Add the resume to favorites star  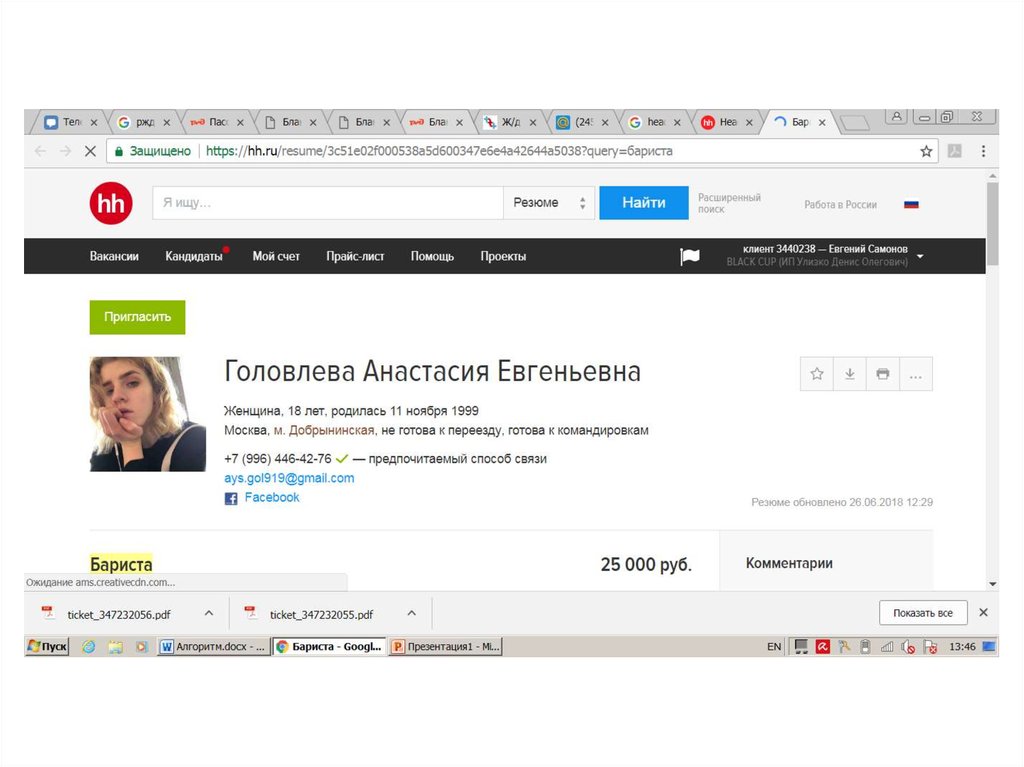[x=817, y=374]
